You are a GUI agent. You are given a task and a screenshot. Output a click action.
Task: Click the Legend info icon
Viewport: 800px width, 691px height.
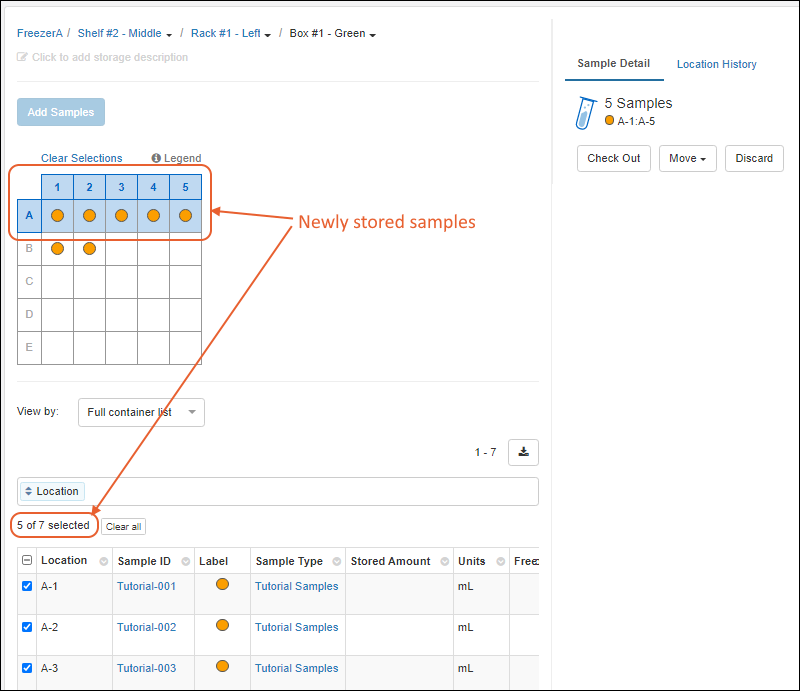[x=157, y=158]
